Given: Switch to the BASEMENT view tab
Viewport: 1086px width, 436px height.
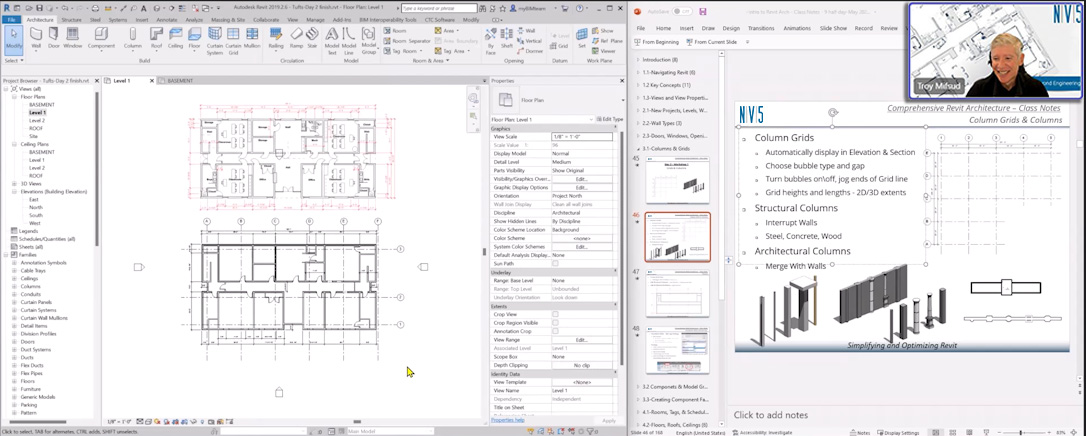Looking at the screenshot, I should click(x=180, y=81).
